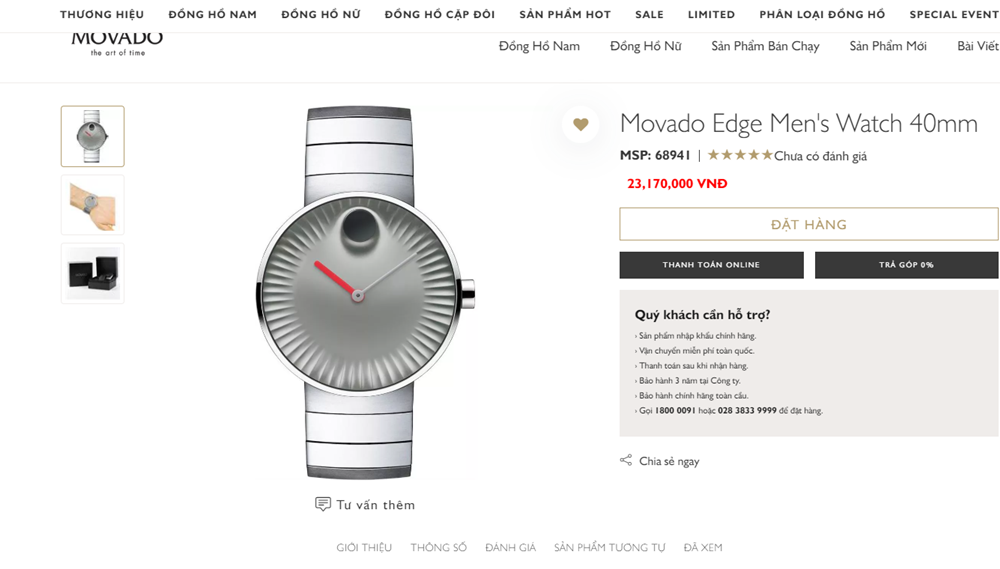The width and height of the screenshot is (1000, 569).
Task: Open the THƯƠNG HIỆU menu
Action: (102, 15)
